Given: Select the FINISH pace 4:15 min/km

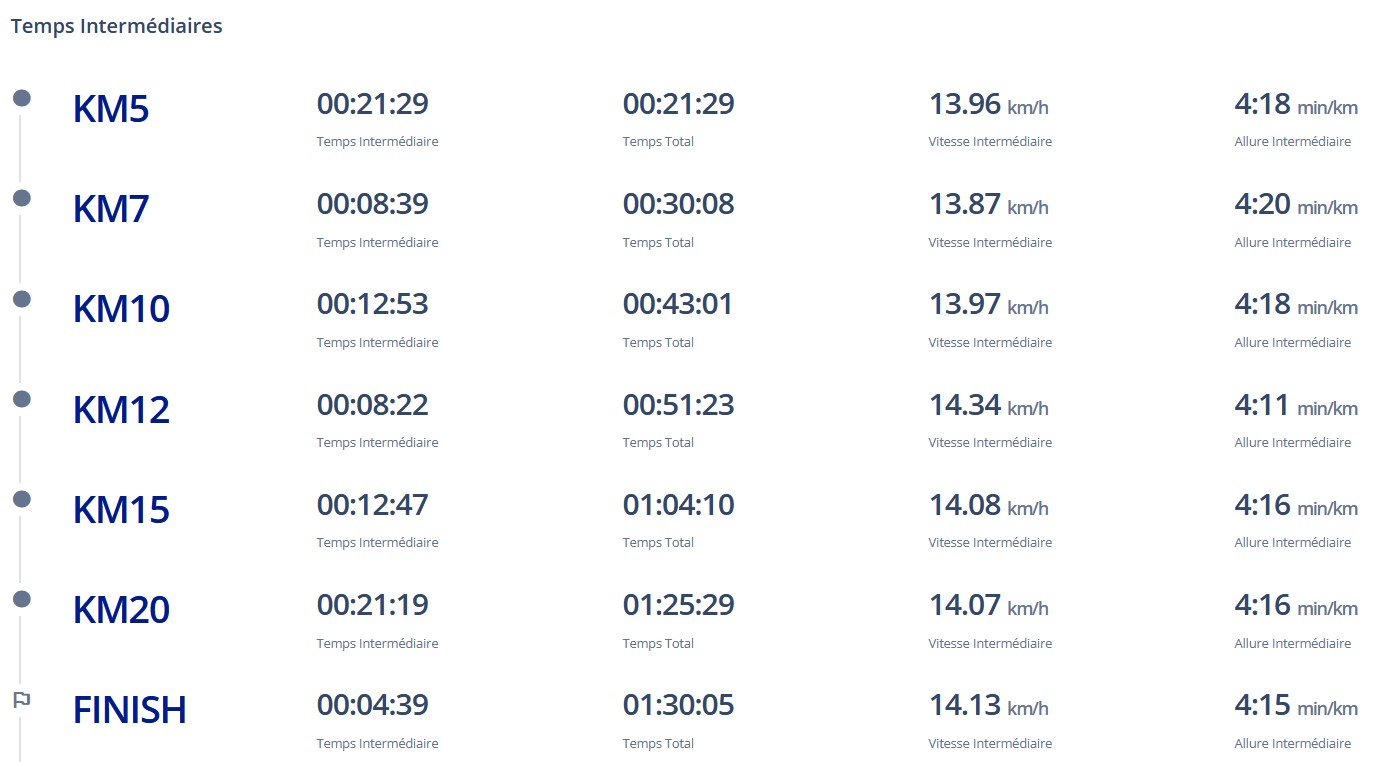Looking at the screenshot, I should point(1296,705).
